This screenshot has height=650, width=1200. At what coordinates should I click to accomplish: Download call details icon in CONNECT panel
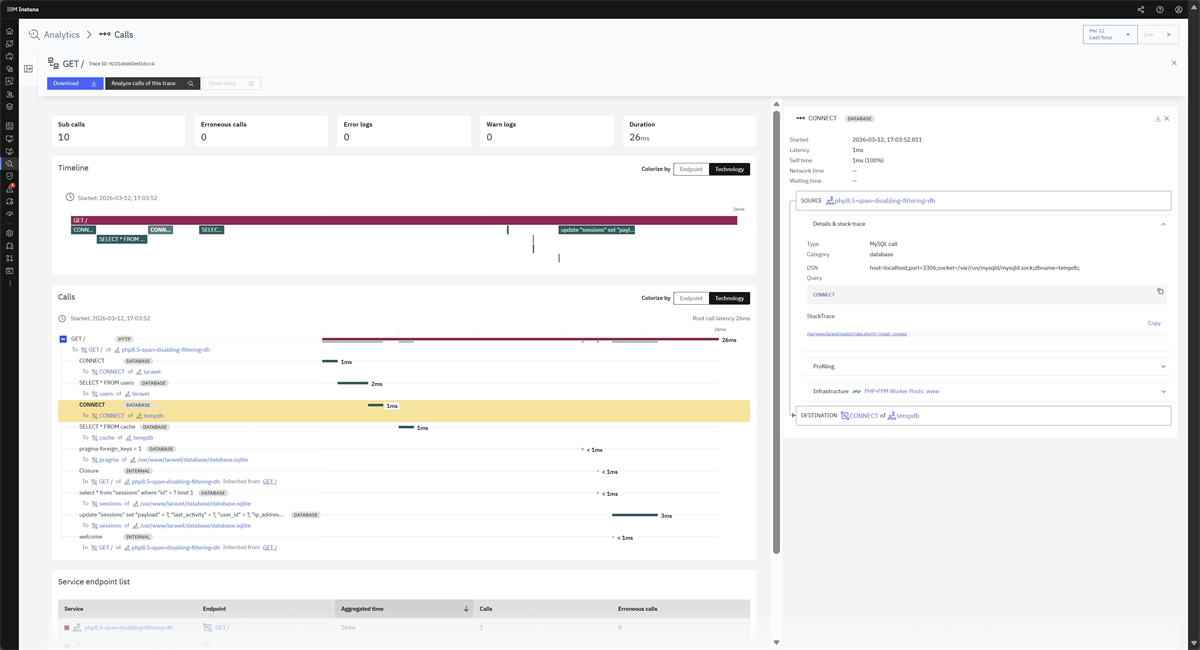(x=1158, y=118)
